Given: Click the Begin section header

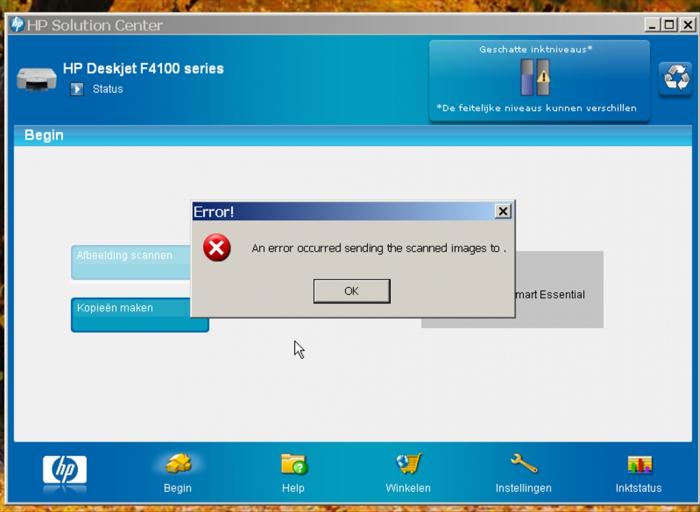Looking at the screenshot, I should pos(44,135).
